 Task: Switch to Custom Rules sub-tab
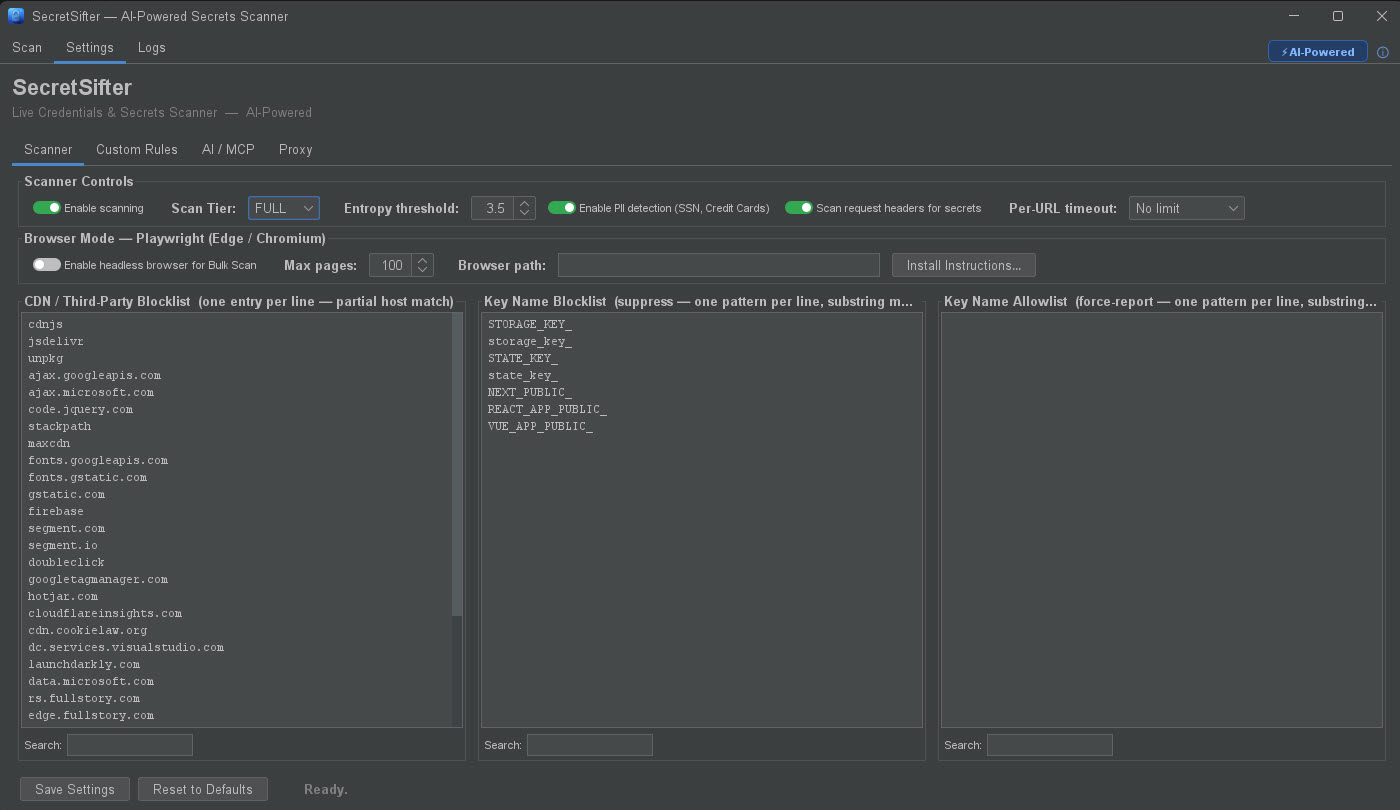137,149
